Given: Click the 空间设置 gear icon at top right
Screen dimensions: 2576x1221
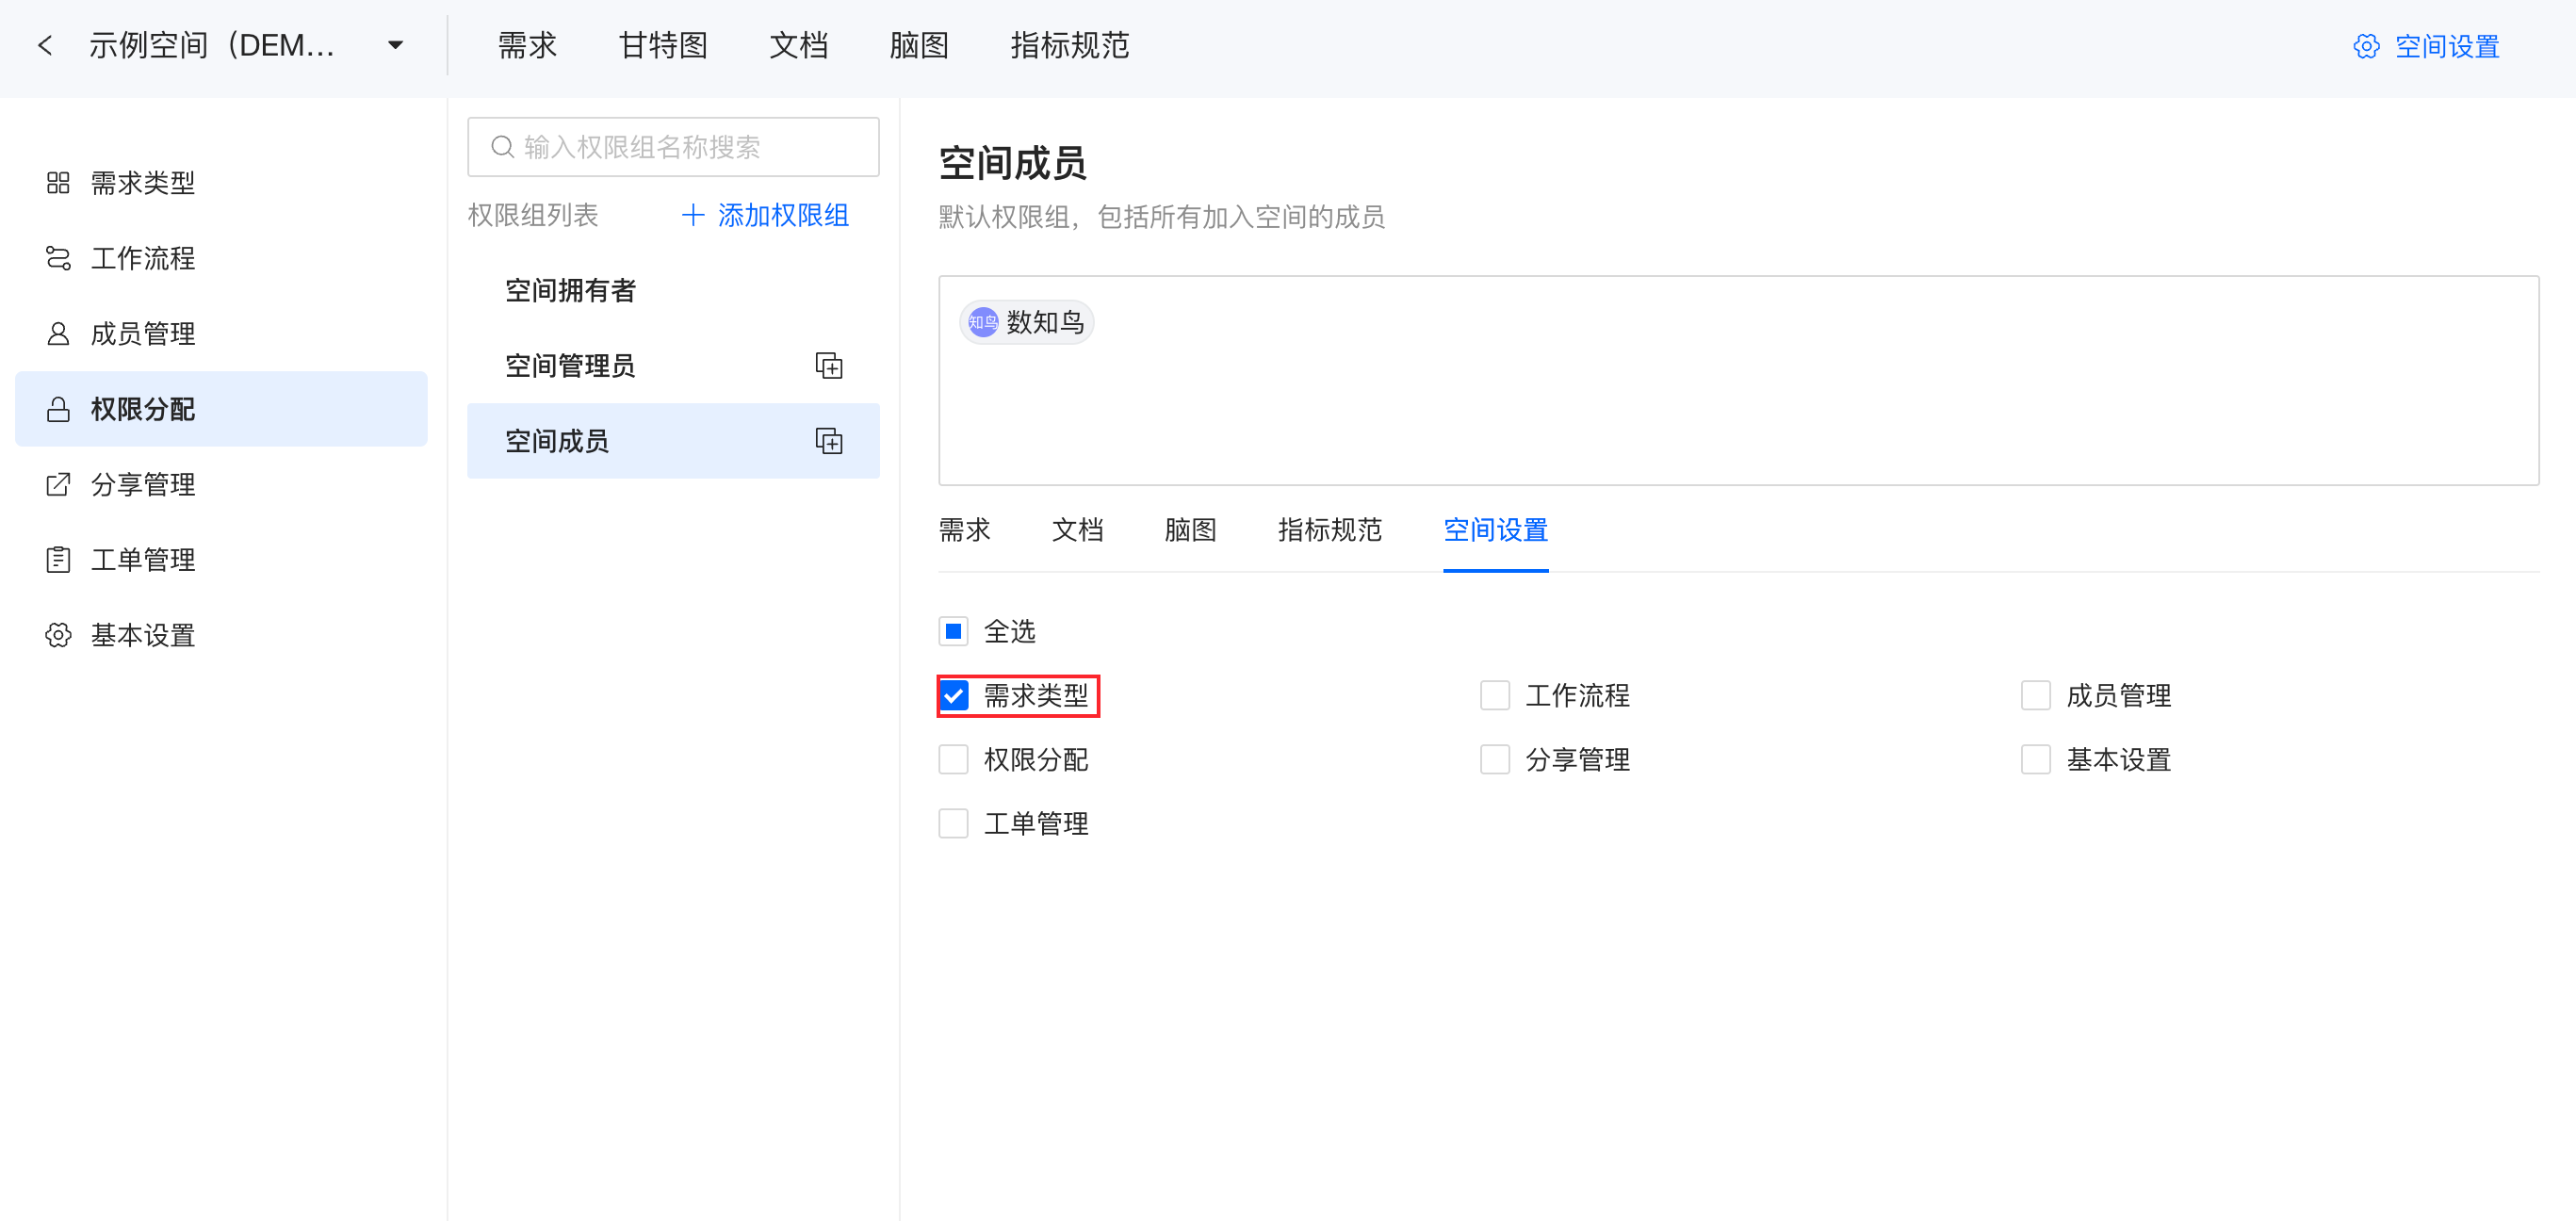Looking at the screenshot, I should click(x=2365, y=46).
